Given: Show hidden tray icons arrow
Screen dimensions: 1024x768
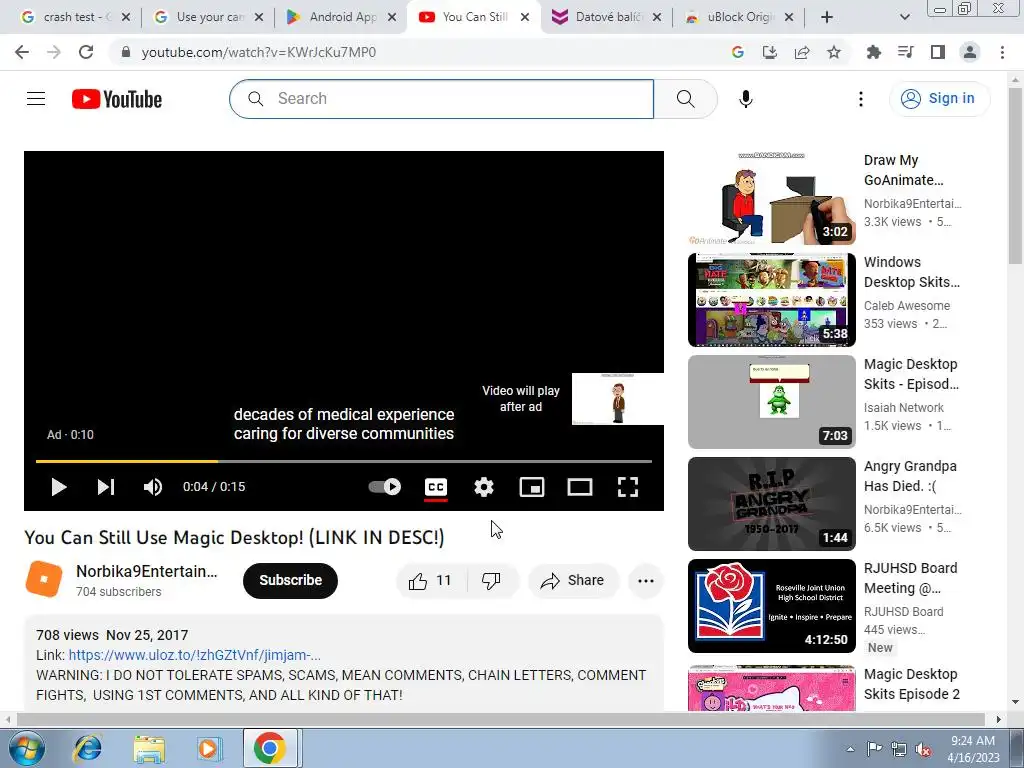Looking at the screenshot, I should [x=850, y=749].
